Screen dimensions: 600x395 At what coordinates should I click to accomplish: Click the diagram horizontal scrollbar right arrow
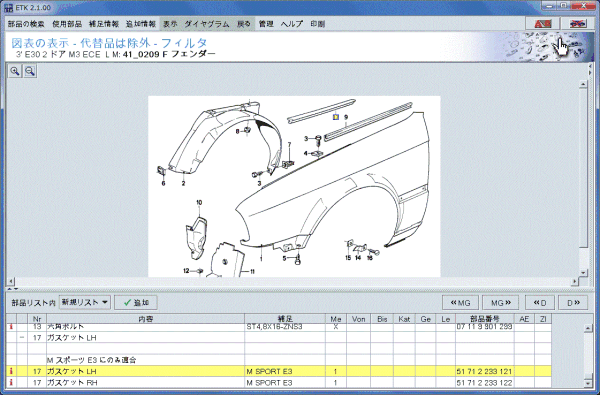point(575,281)
